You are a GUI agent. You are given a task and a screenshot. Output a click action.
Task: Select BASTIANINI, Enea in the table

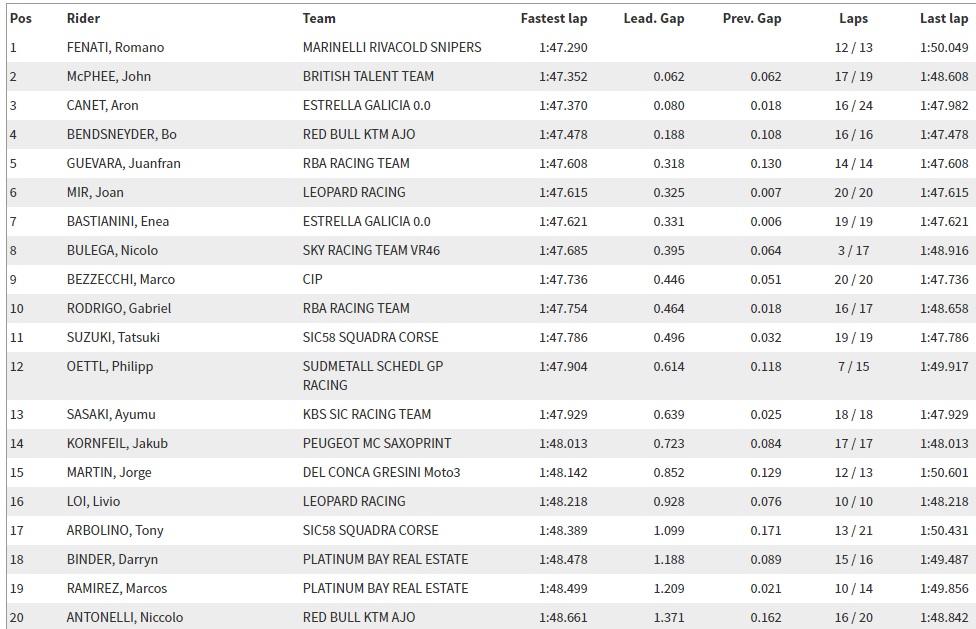click(118, 221)
